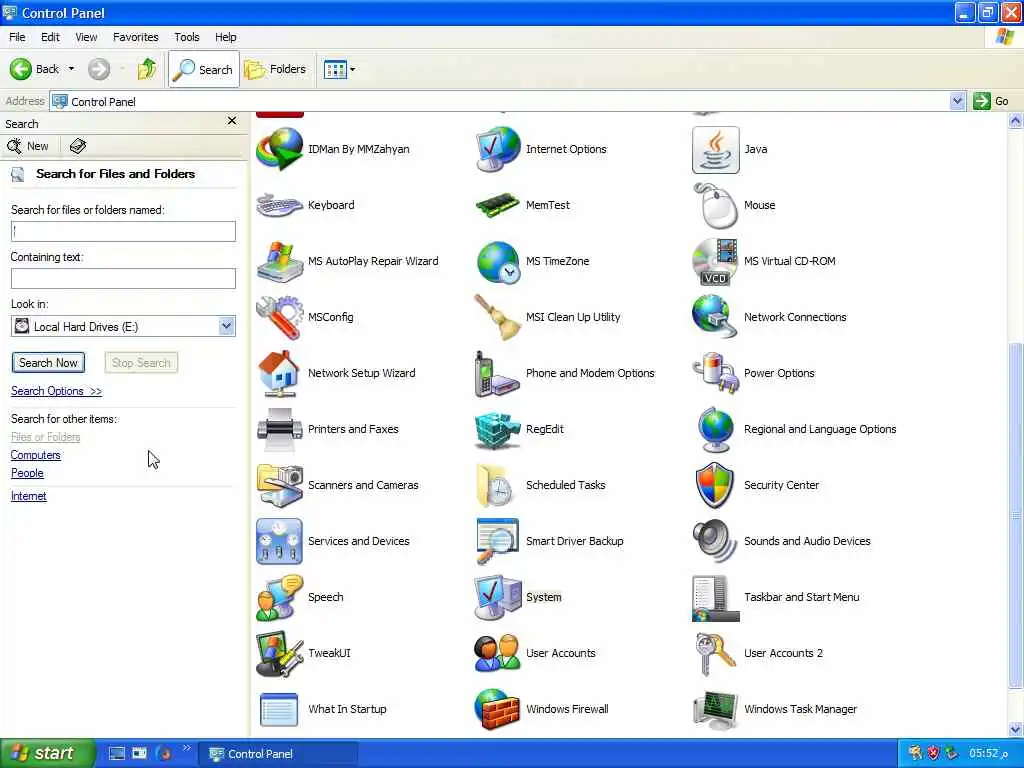
Task: Open the Network Connections icon
Action: tap(716, 317)
